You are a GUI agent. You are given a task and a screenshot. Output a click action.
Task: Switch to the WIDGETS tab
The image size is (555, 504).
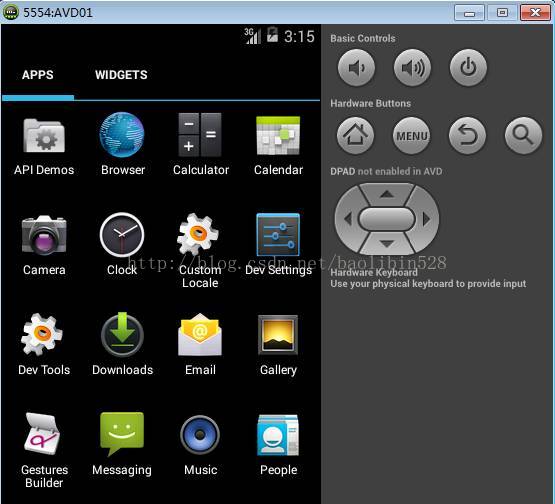pyautogui.click(x=121, y=75)
